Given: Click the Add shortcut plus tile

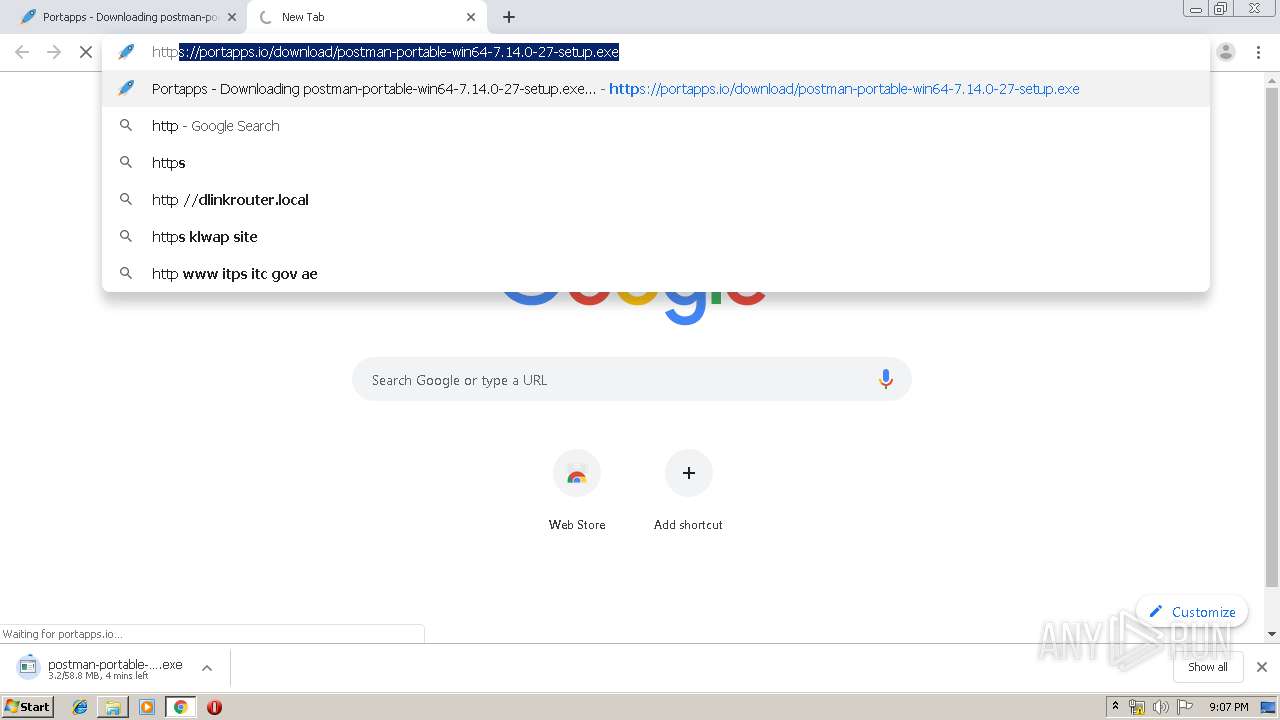Looking at the screenshot, I should coord(688,473).
